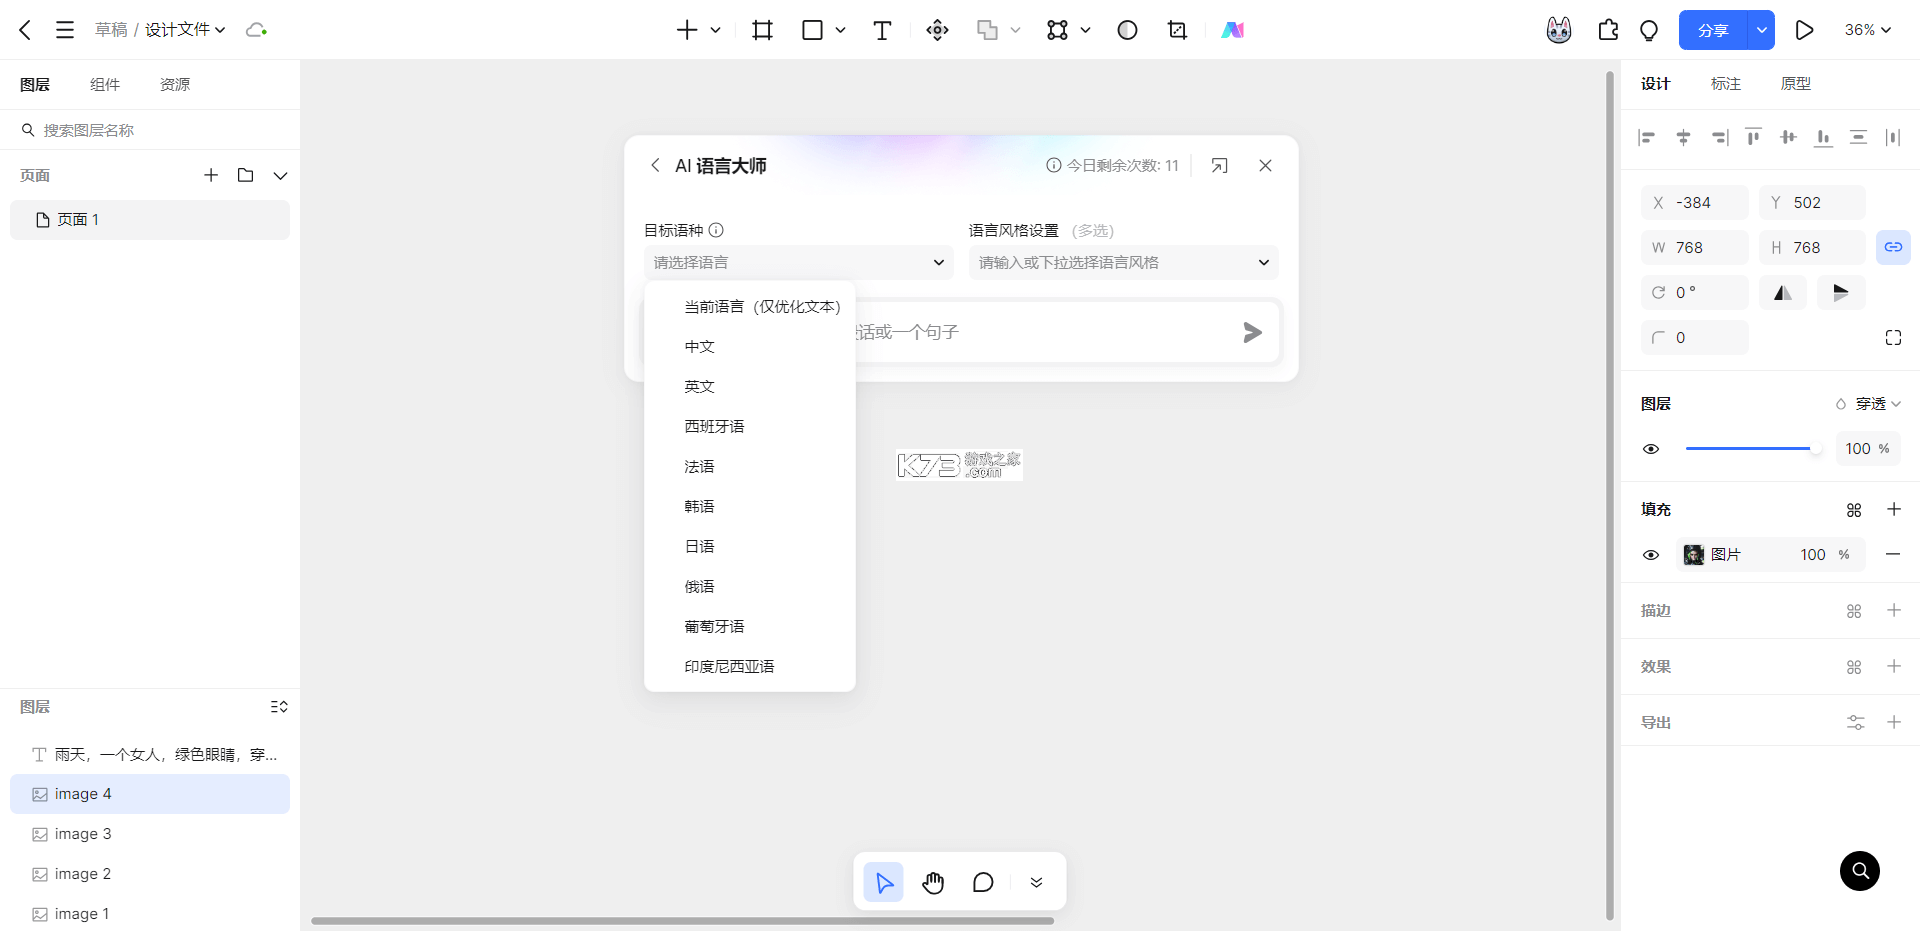Image resolution: width=1920 pixels, height=931 pixels.
Task: Open the plugins puzzle icon
Action: pyautogui.click(x=1608, y=30)
